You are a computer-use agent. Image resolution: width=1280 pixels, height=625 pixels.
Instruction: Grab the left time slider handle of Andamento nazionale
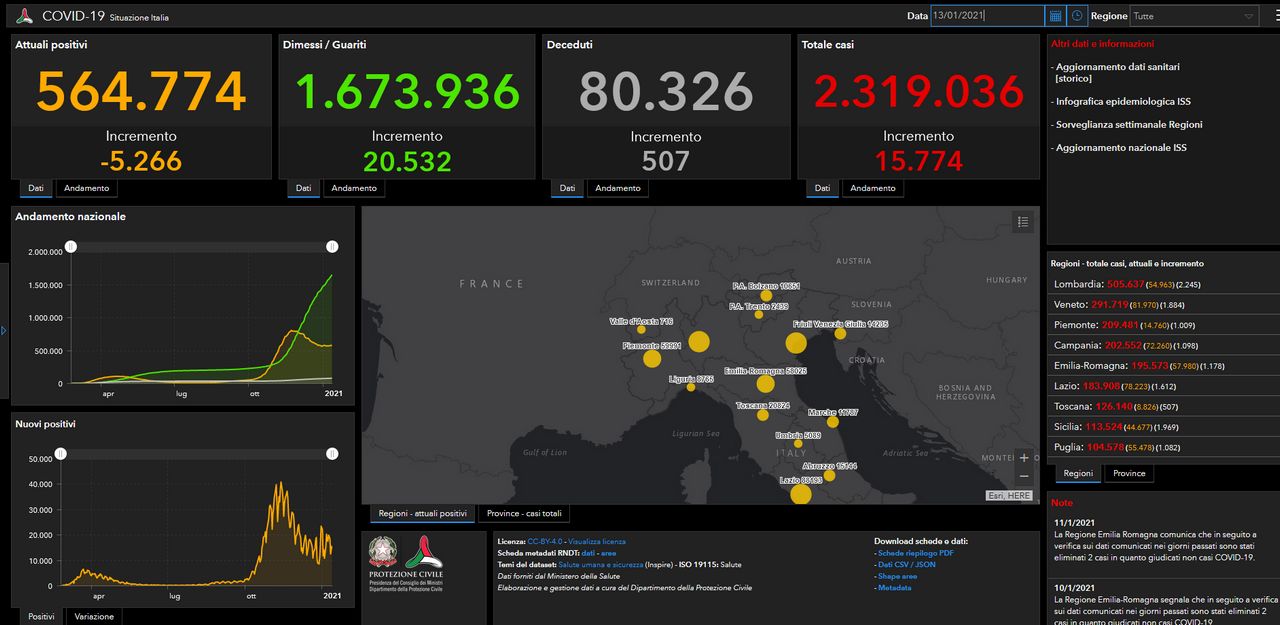71,246
